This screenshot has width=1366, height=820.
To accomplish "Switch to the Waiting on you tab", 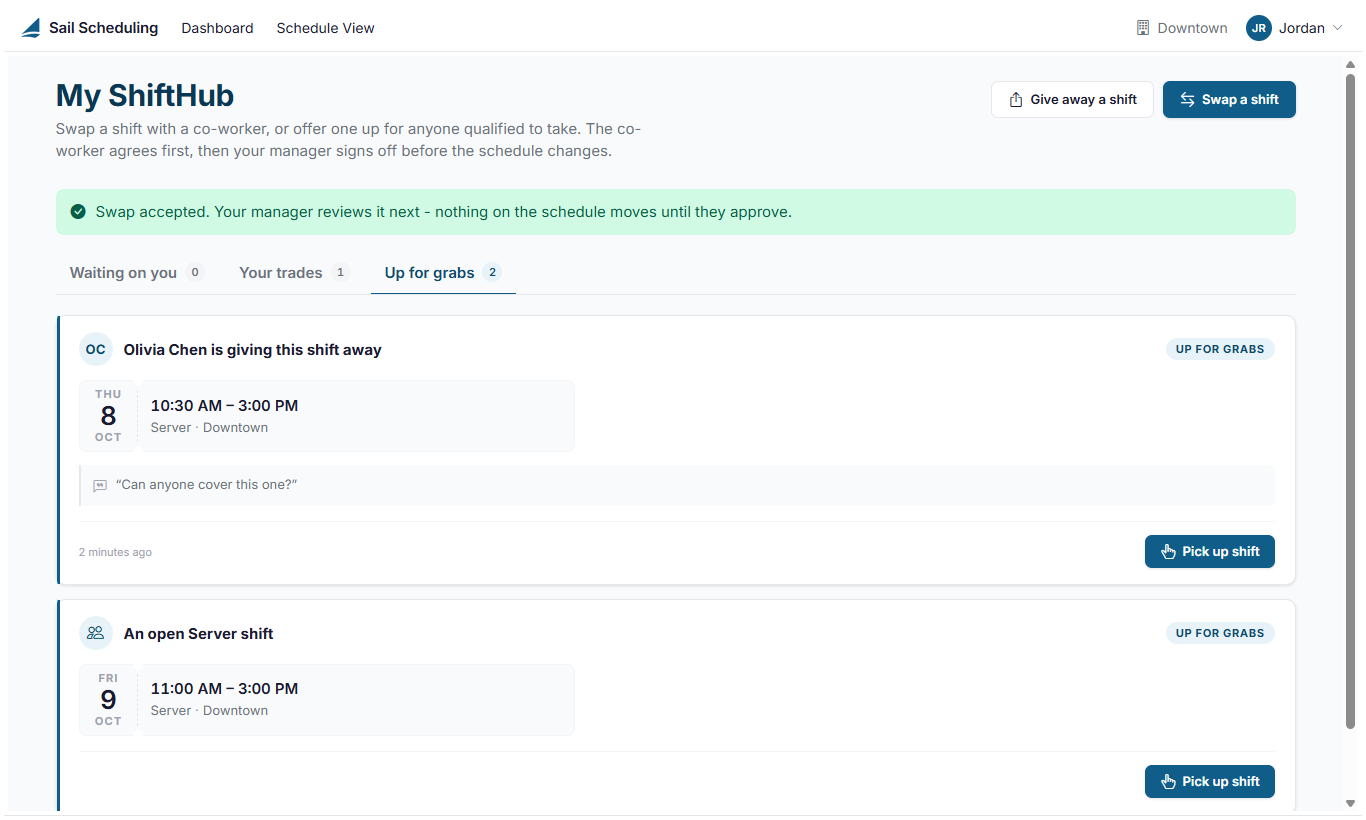I will [136, 273].
